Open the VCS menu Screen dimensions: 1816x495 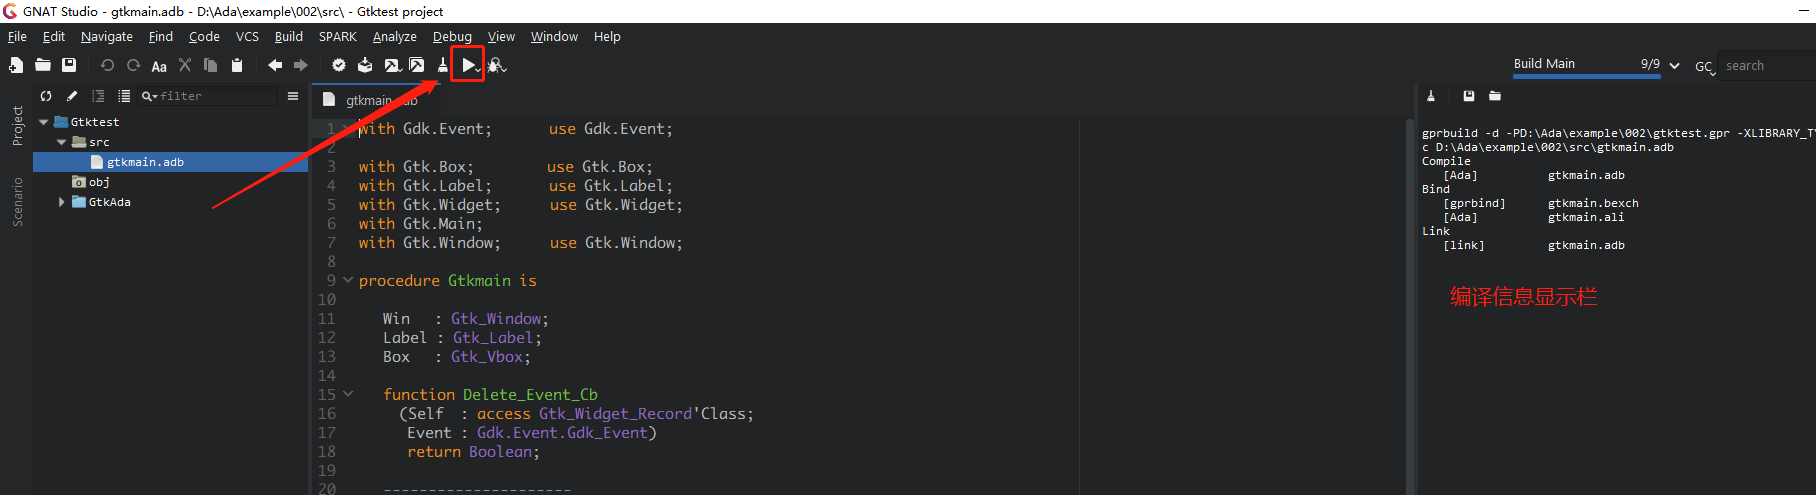tap(247, 36)
